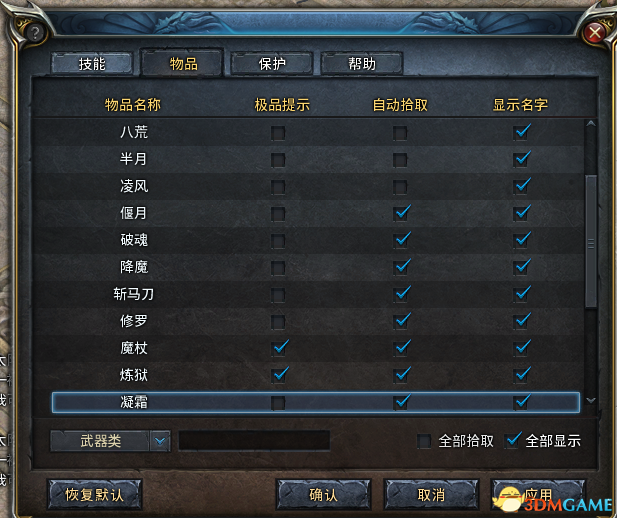Click the 确认 button
Viewport: 617px width, 518px height.
pos(323,494)
